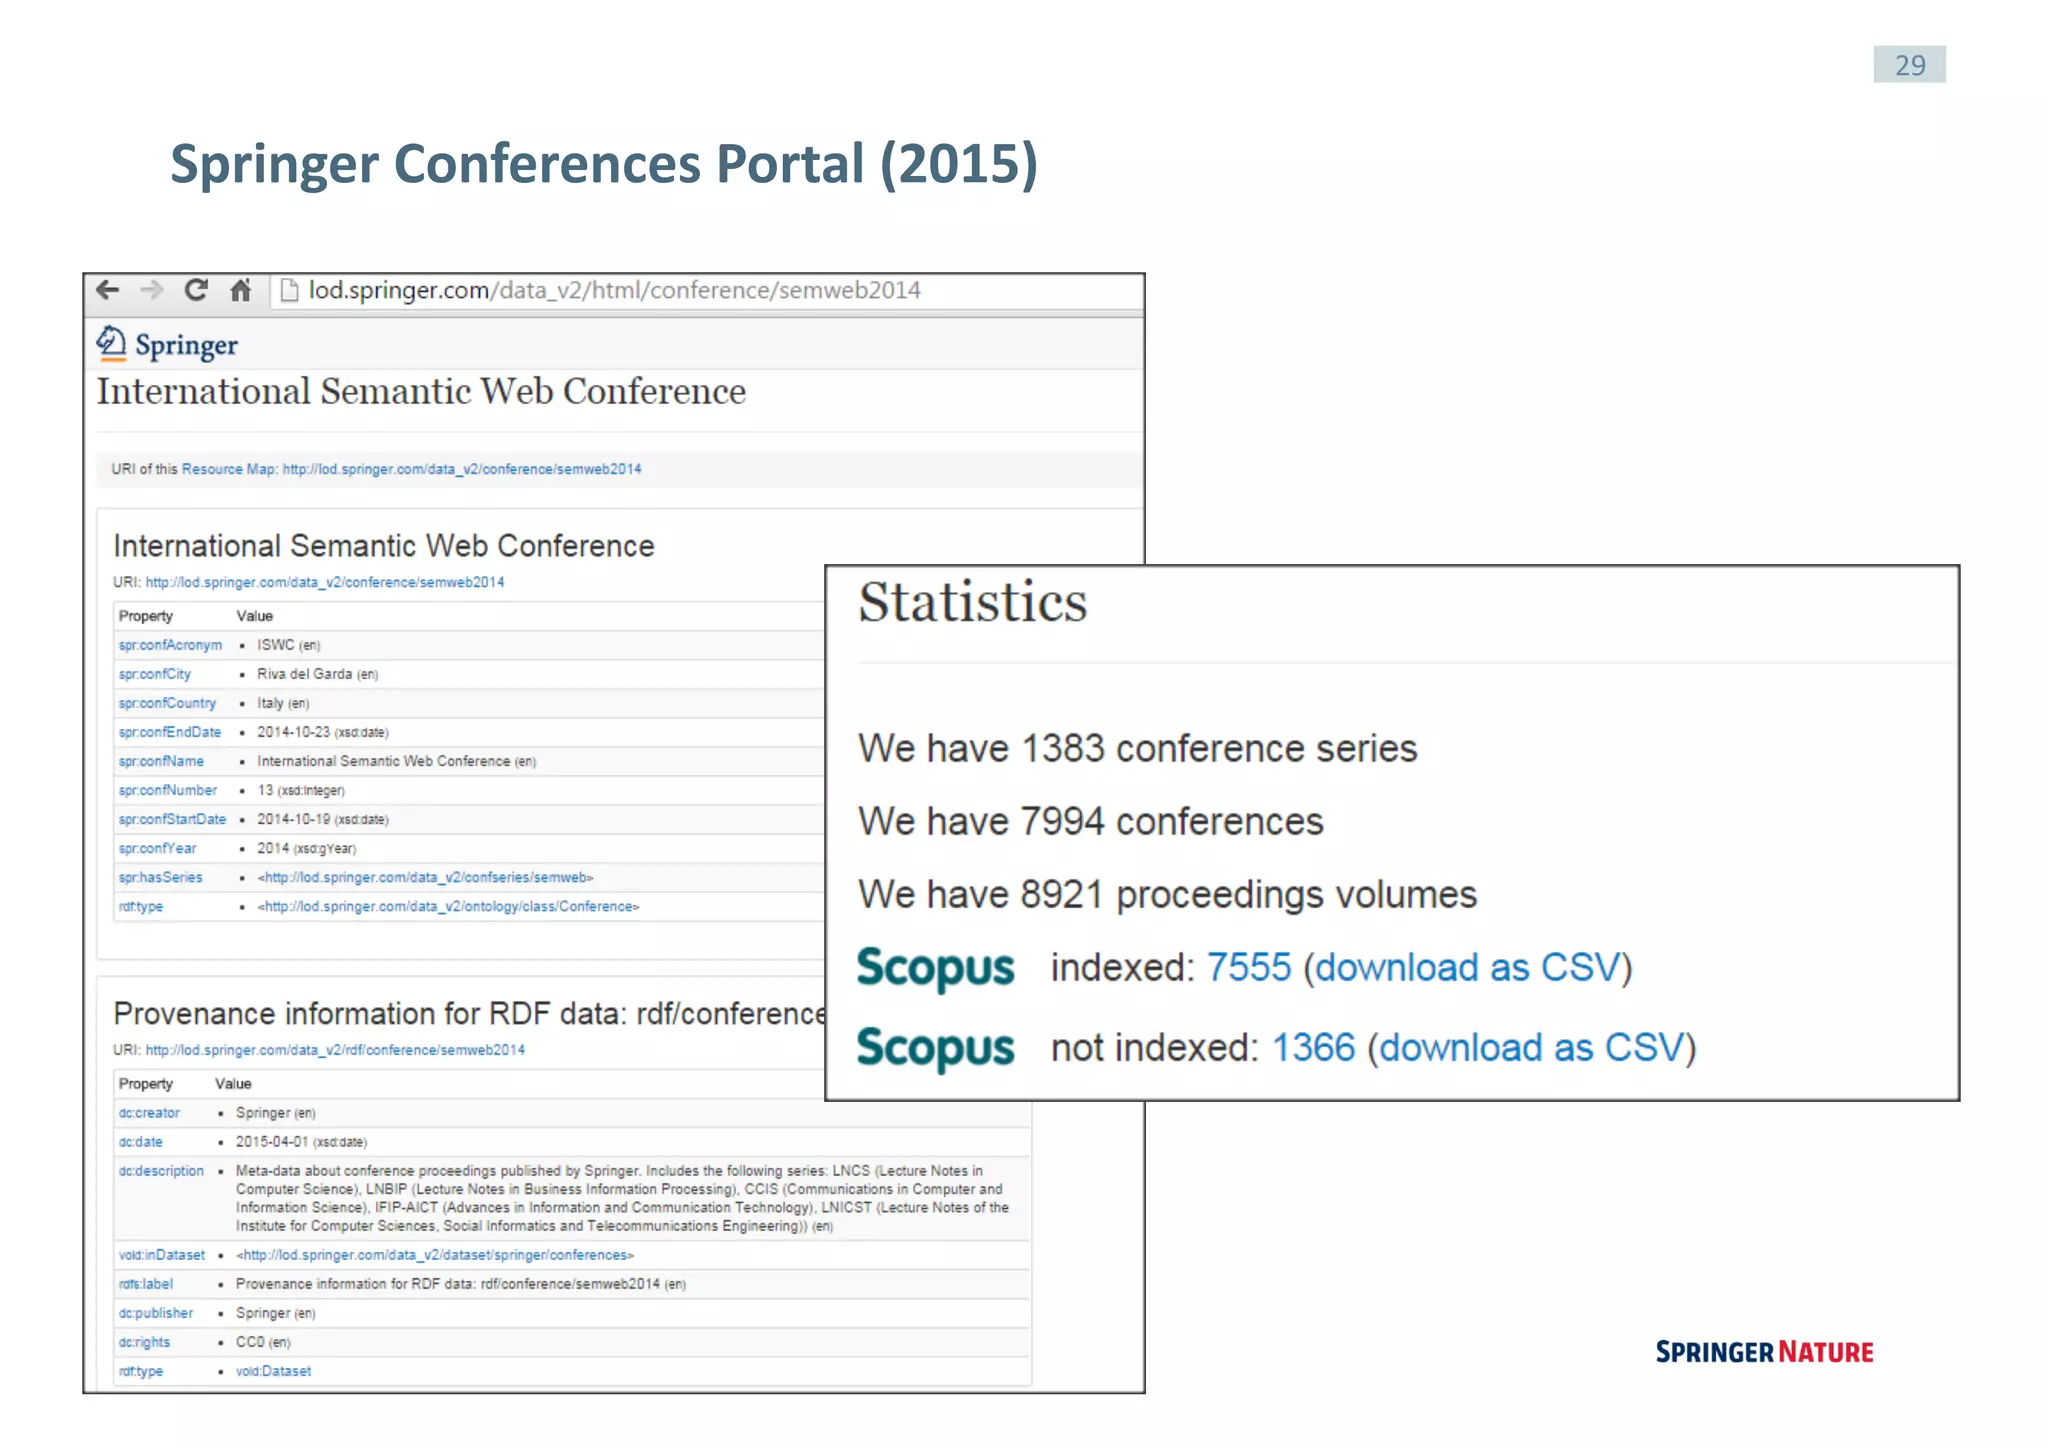Open the 7555 Scopus indexed link
The width and height of the screenshot is (2048, 1447).
[x=1249, y=967]
